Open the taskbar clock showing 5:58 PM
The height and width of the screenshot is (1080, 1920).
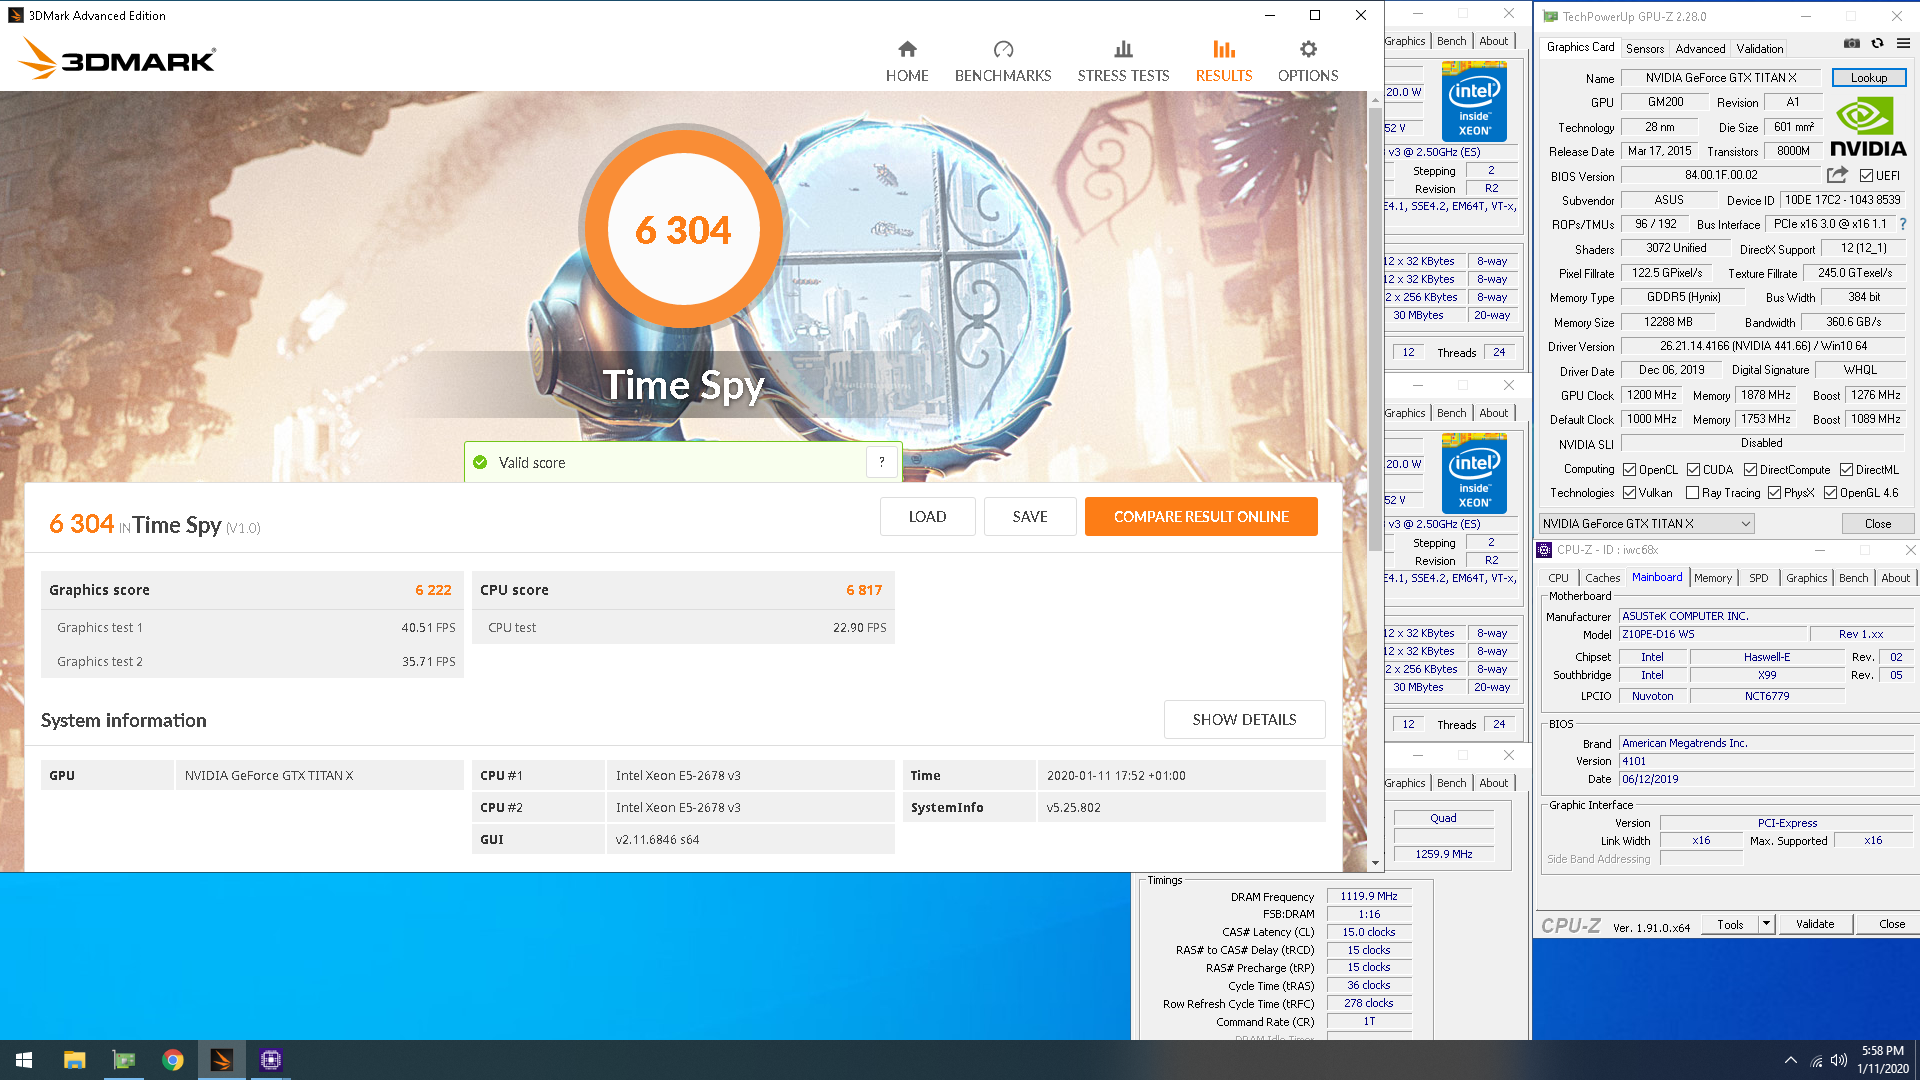[x=1883, y=1060]
